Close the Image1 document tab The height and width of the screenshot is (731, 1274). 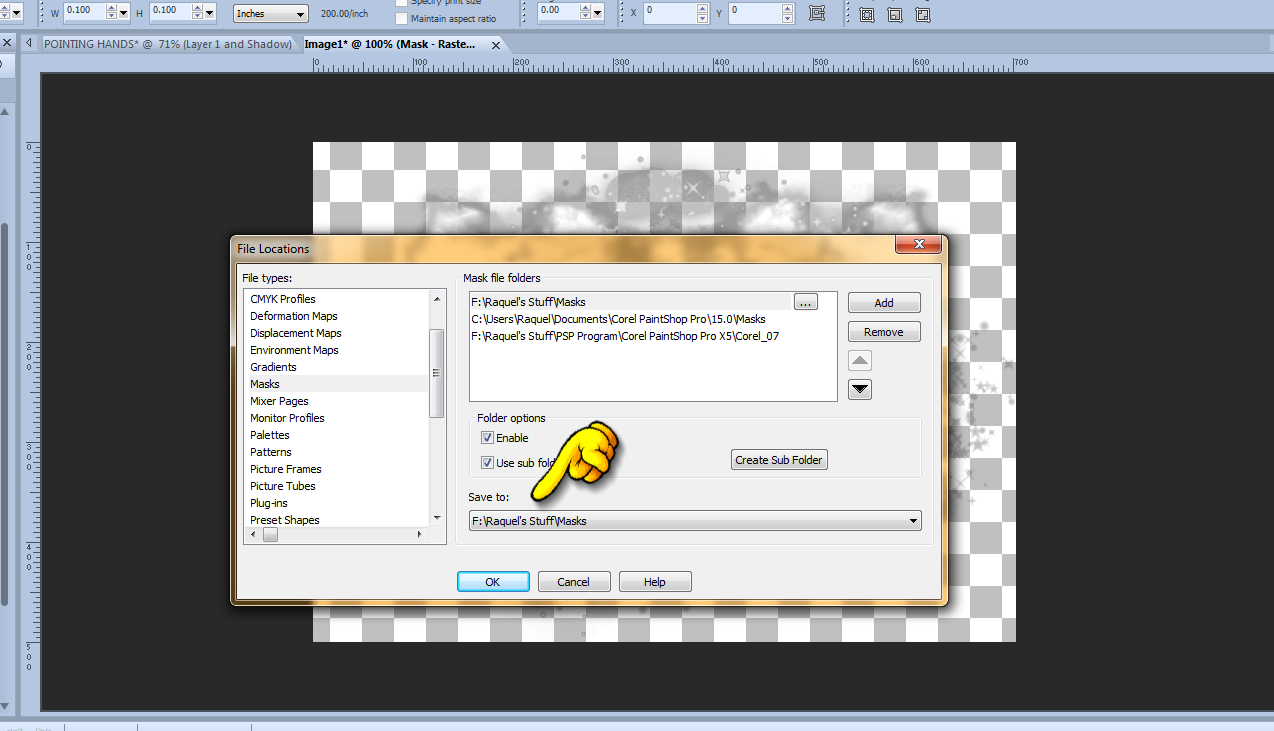click(x=494, y=44)
